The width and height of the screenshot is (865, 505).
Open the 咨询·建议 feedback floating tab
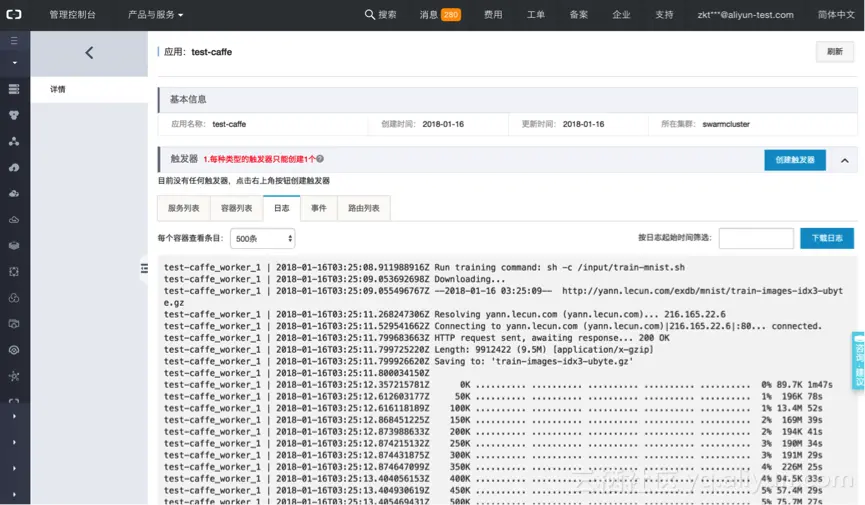tap(858, 361)
